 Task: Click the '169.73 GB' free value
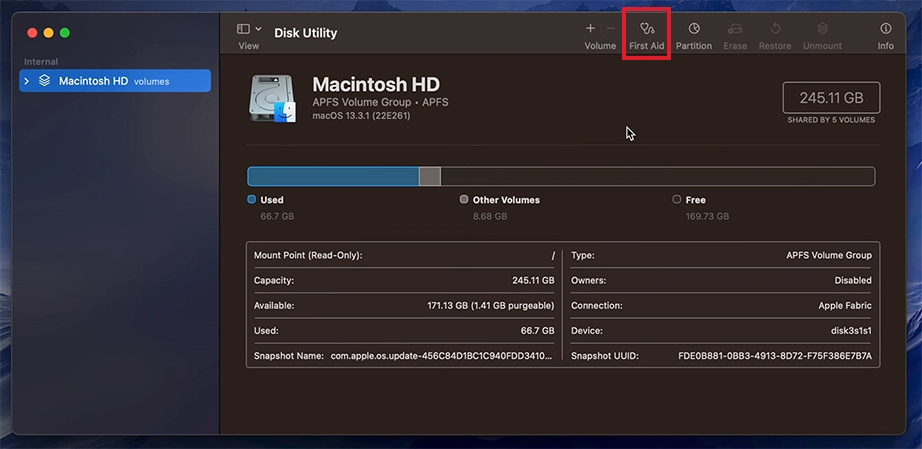tap(707, 216)
